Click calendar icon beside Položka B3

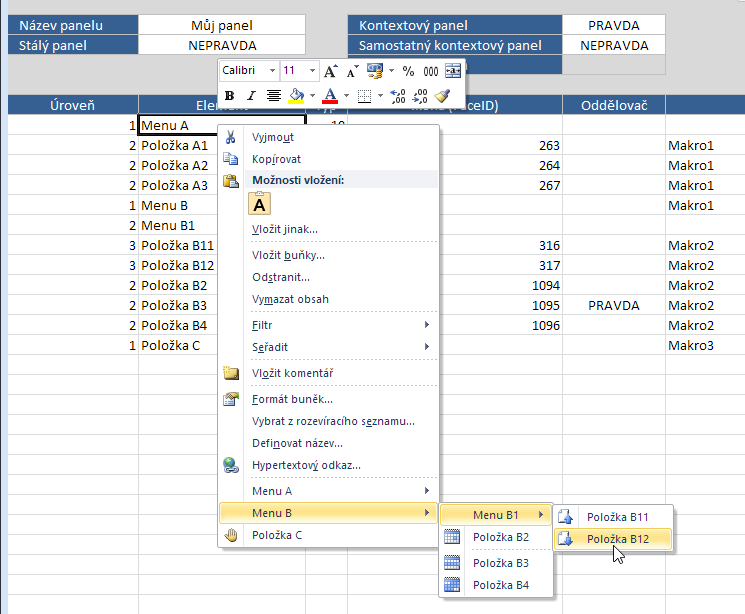452,563
